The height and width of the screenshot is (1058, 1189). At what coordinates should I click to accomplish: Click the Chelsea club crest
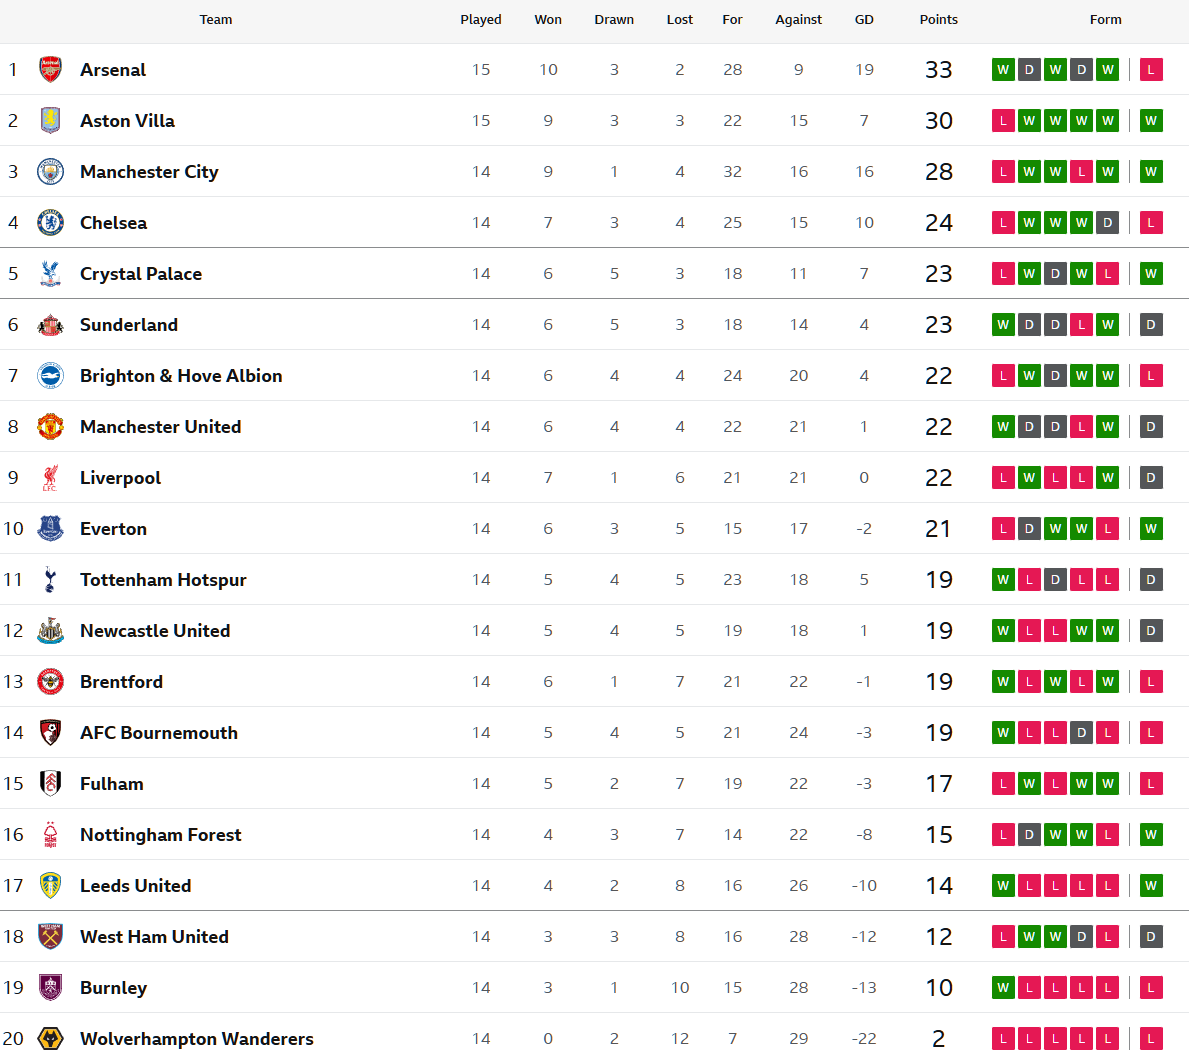50,222
